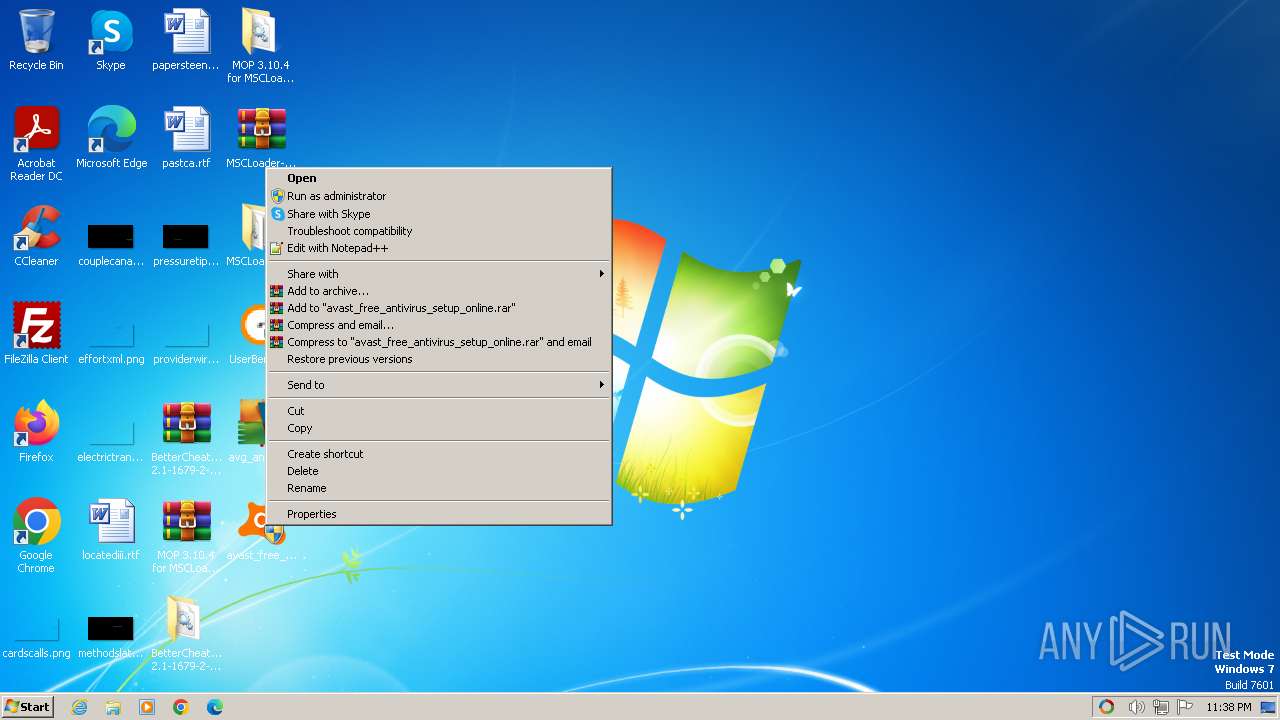
Task: Select the pastca.rtf document icon
Action: [186, 139]
